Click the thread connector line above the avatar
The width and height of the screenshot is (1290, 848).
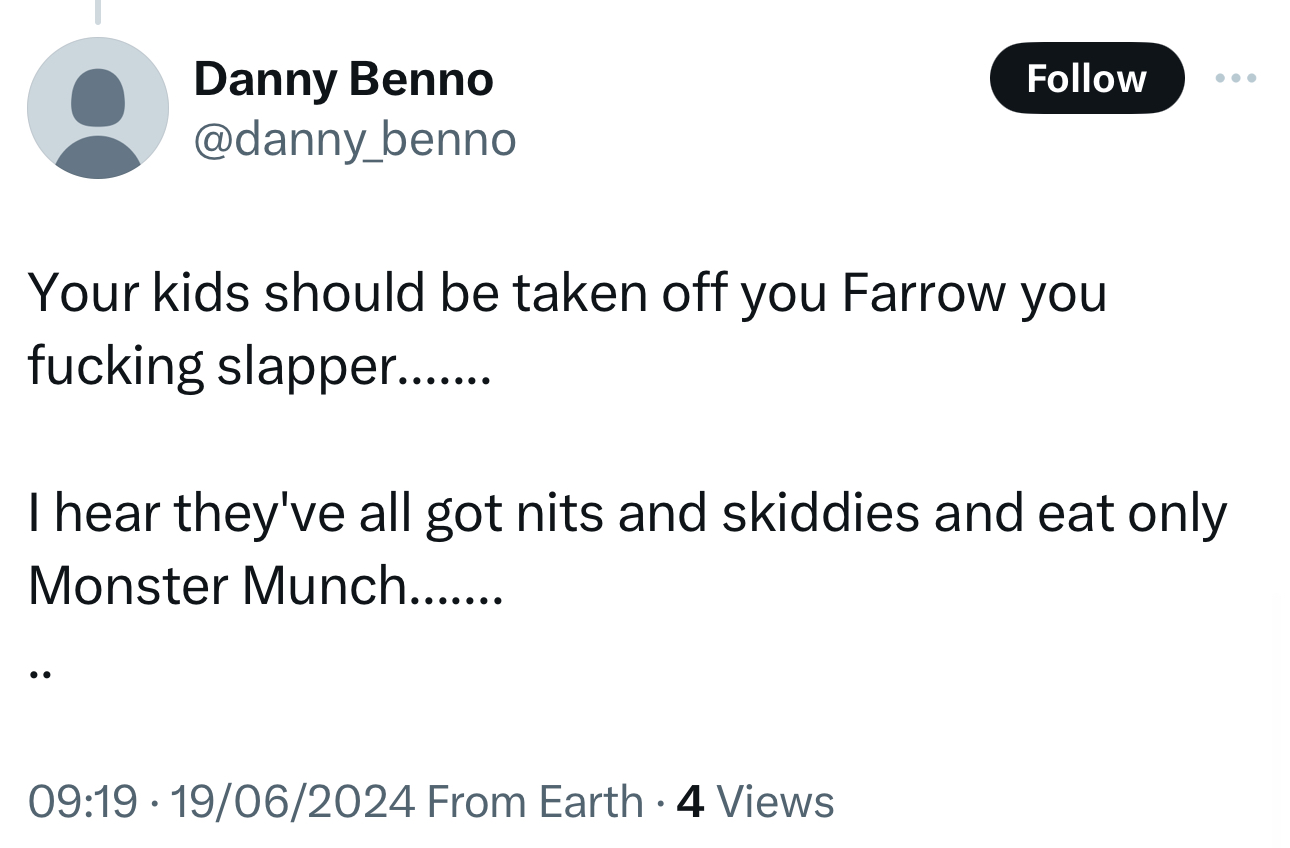pos(98,10)
